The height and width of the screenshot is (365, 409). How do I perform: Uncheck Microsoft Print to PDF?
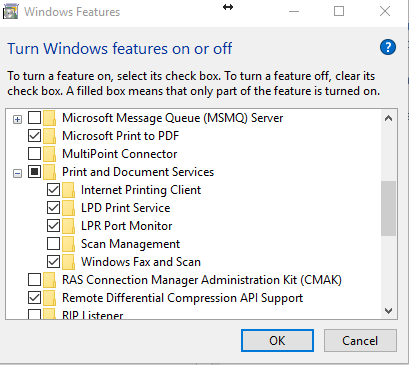[x=34, y=136]
